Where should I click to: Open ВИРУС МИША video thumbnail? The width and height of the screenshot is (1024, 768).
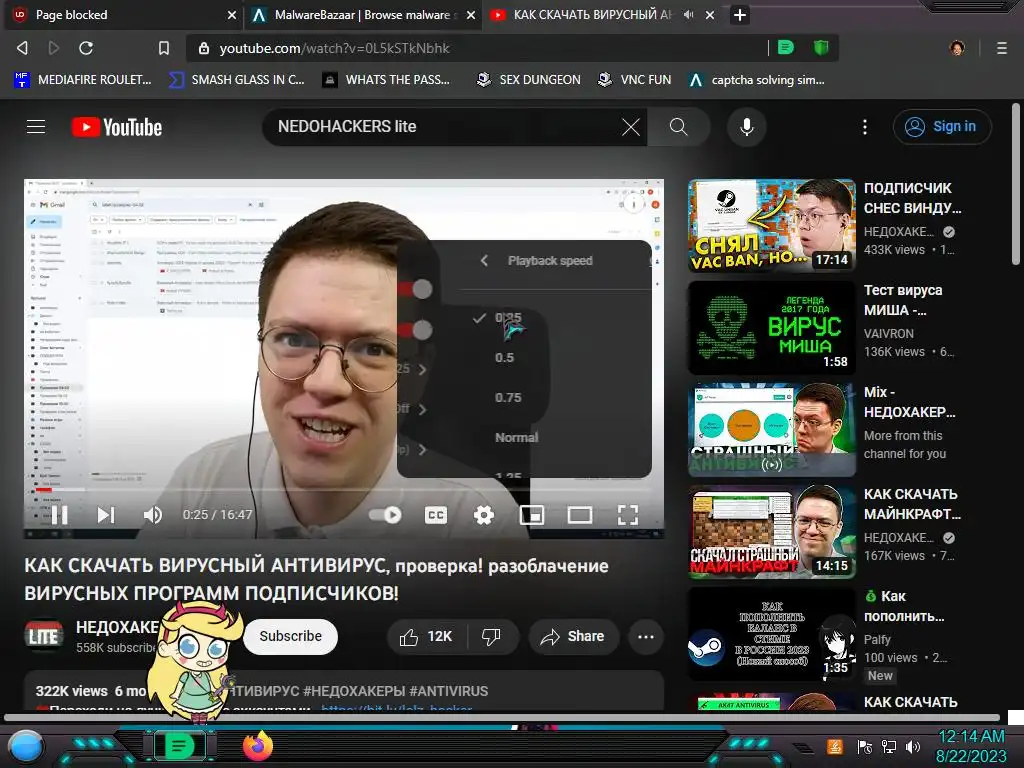(771, 328)
